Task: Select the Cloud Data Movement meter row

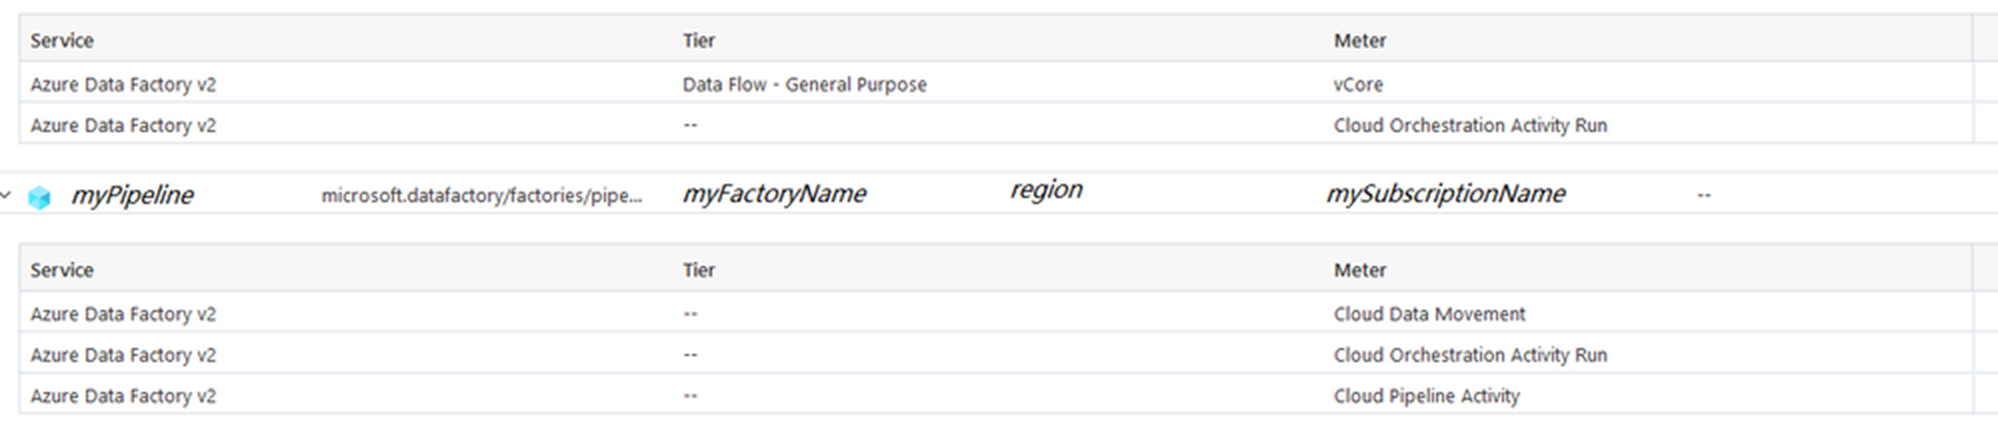Action: [996, 314]
